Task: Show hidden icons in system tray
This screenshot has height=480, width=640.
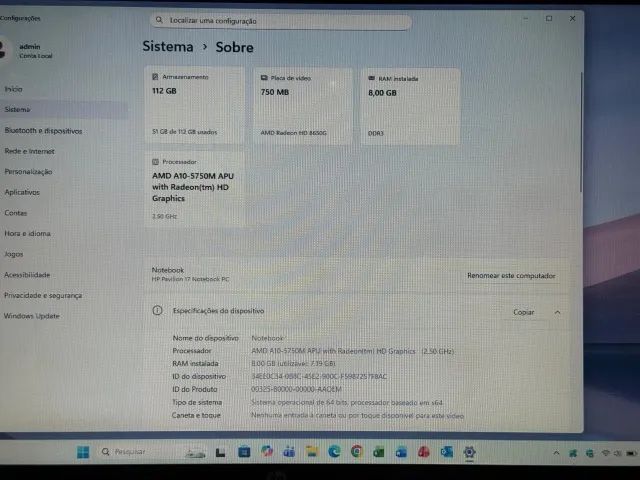Action: pos(556,453)
